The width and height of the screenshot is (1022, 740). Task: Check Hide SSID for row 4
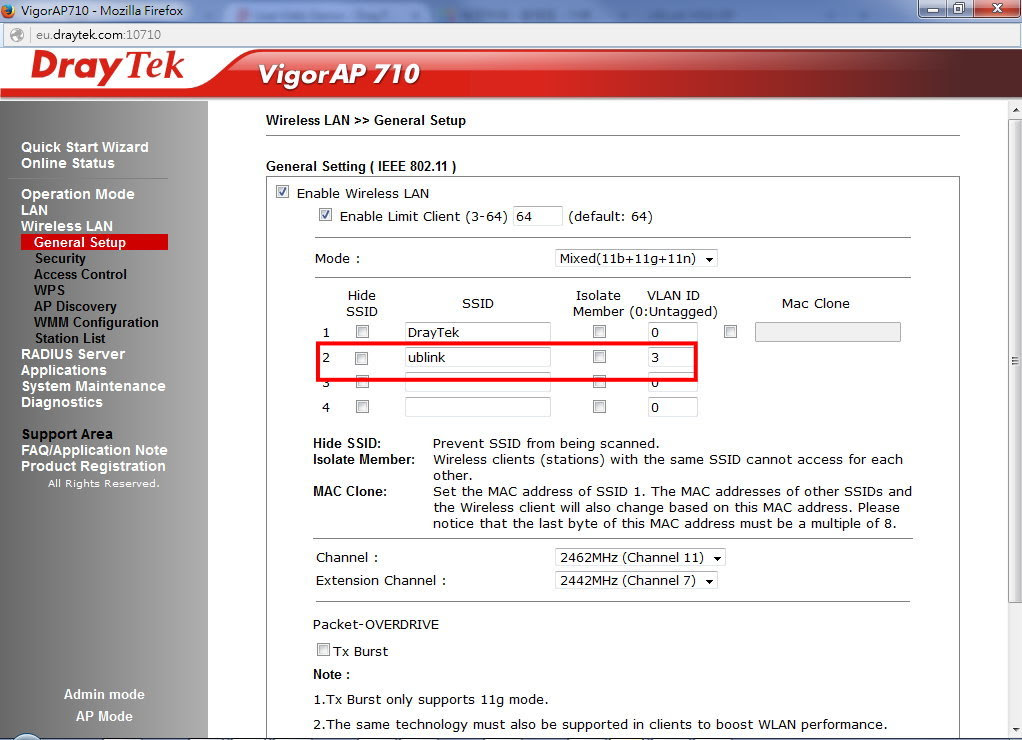click(x=362, y=406)
